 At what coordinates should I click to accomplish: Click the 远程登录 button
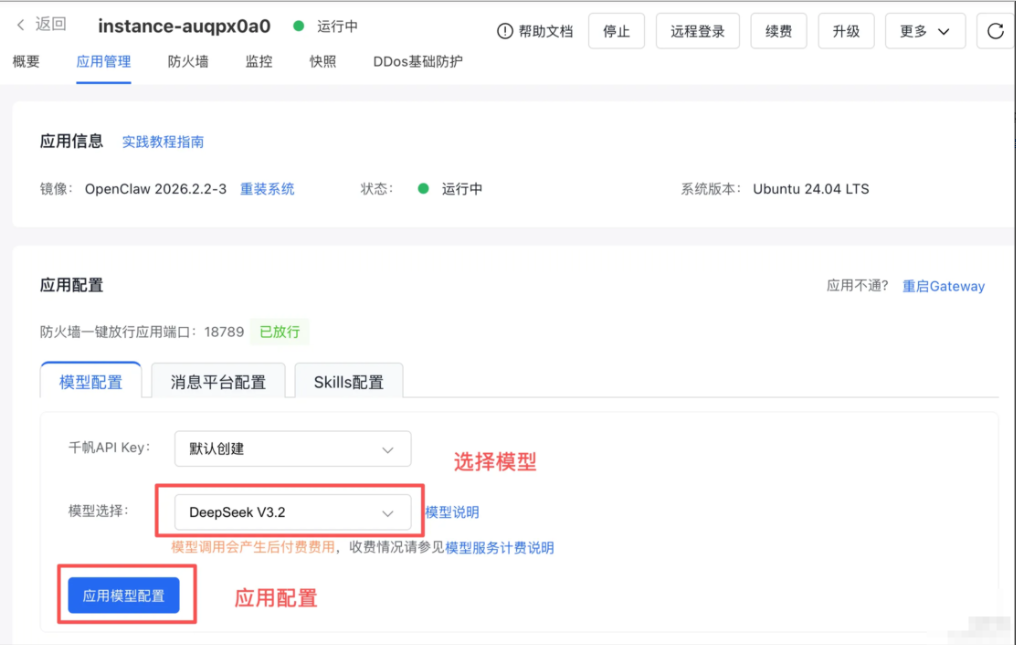(697, 31)
